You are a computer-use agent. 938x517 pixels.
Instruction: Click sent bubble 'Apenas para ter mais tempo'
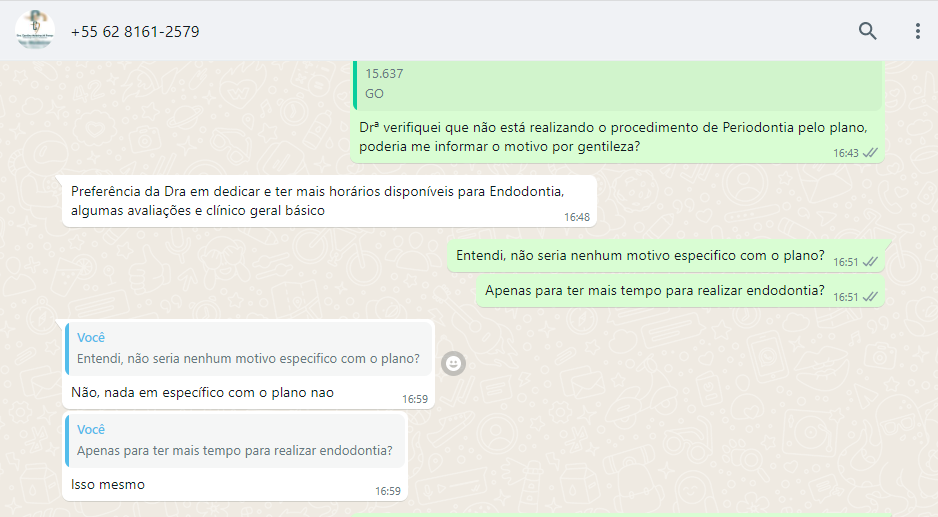680,291
